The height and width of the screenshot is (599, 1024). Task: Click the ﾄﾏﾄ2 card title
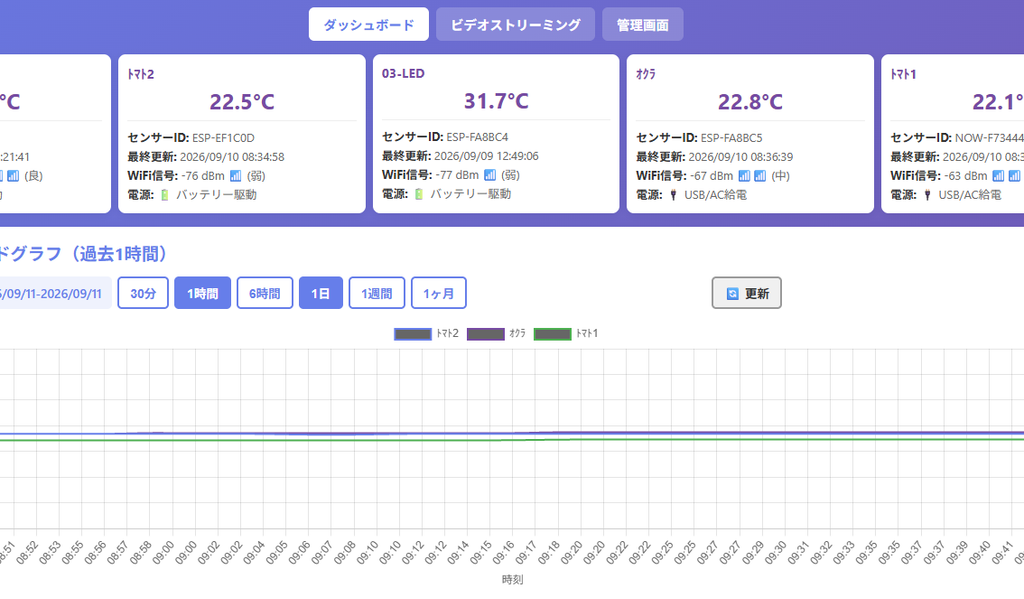pos(140,74)
